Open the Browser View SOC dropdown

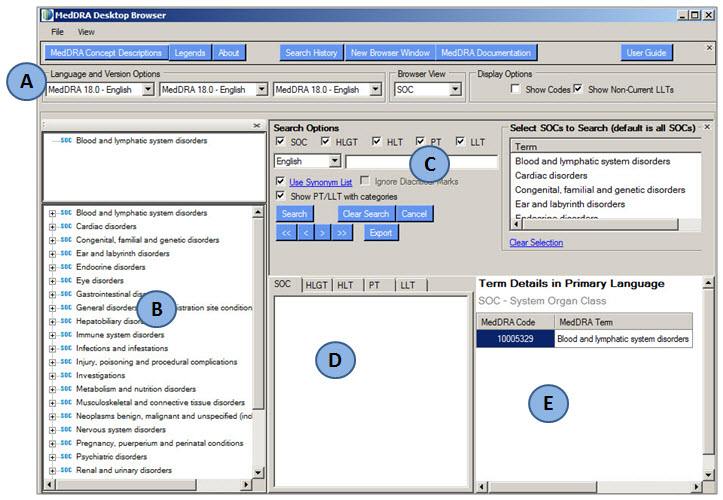click(x=455, y=89)
